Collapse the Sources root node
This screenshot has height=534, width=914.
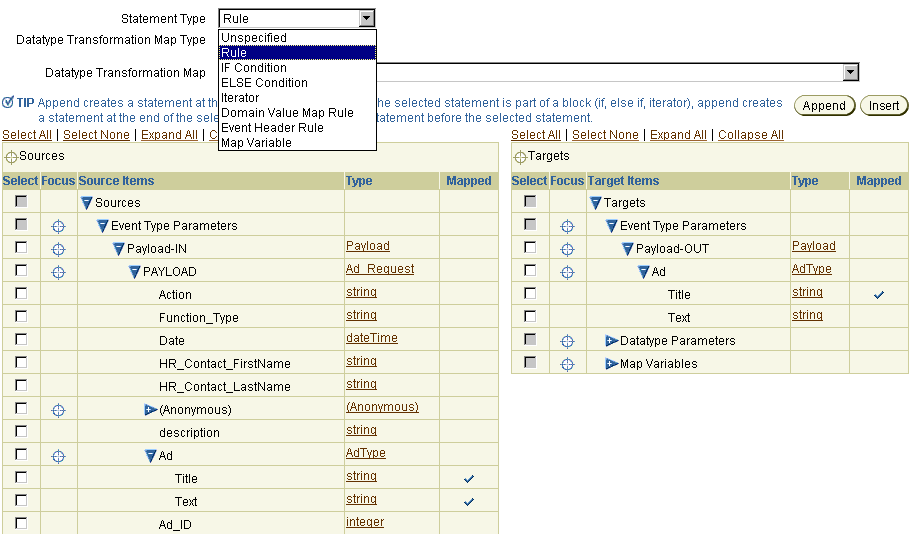[86, 203]
